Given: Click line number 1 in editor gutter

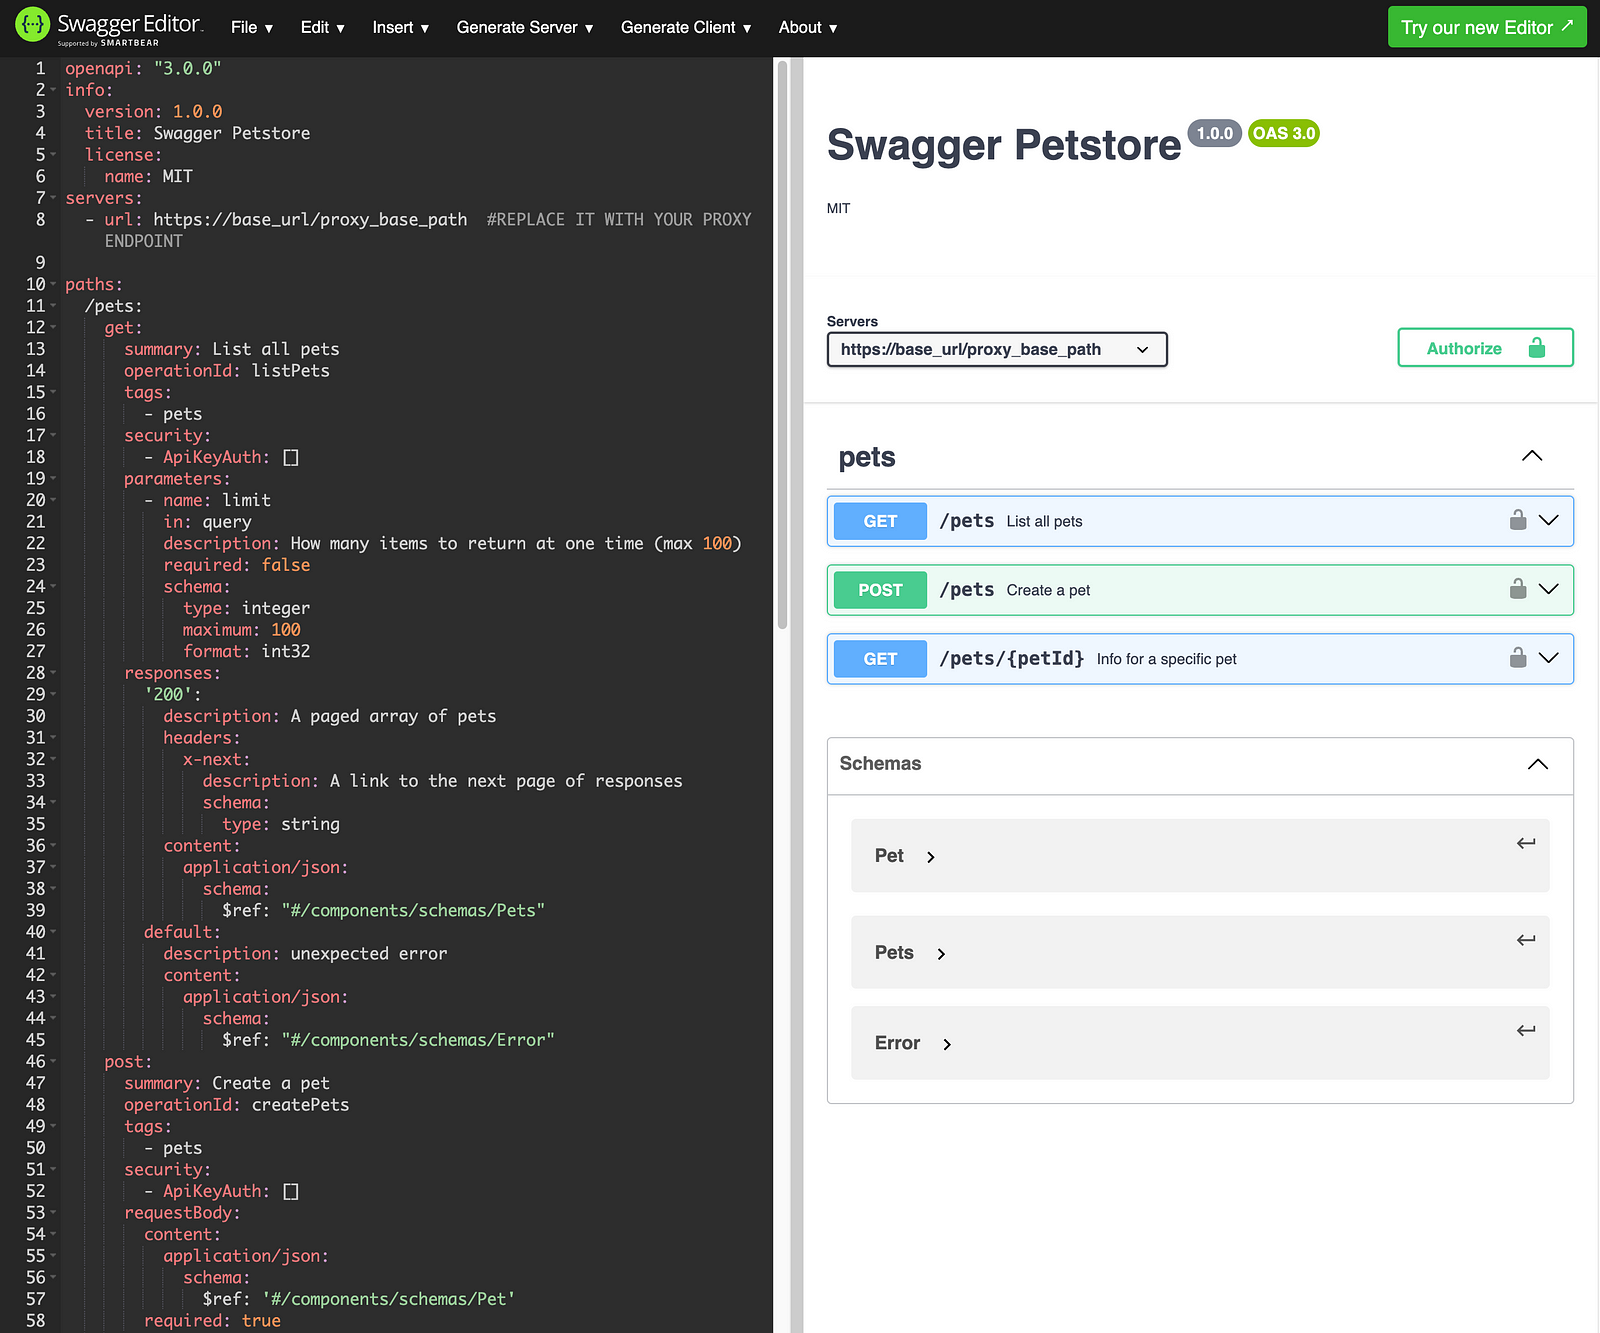Looking at the screenshot, I should [x=40, y=68].
